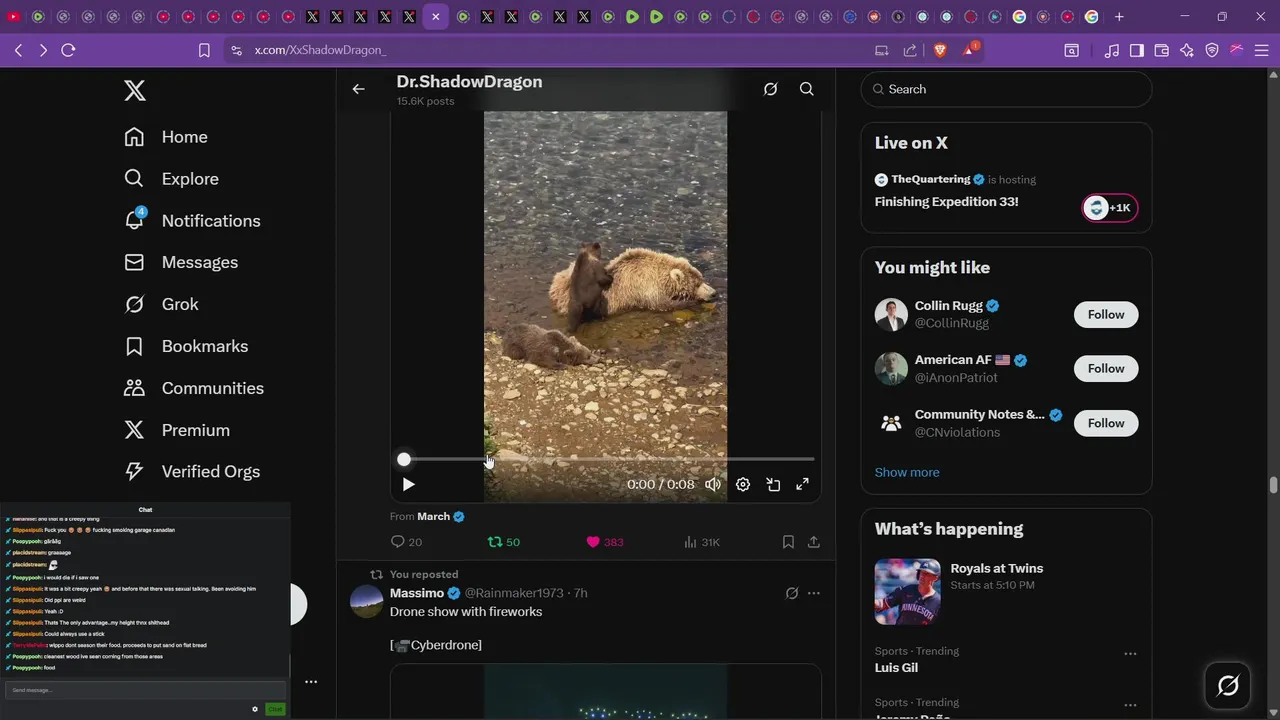
Task: Open Massimo's profile avatar
Action: [367, 602]
